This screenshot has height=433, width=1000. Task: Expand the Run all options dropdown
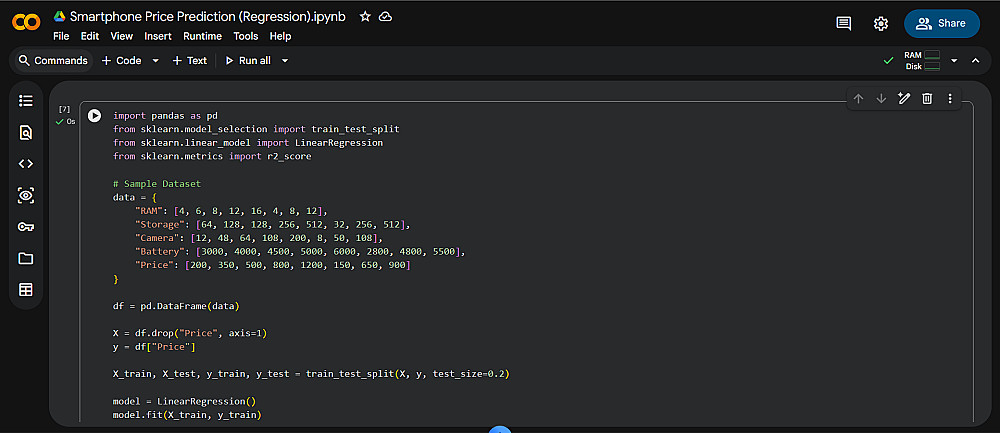[285, 60]
